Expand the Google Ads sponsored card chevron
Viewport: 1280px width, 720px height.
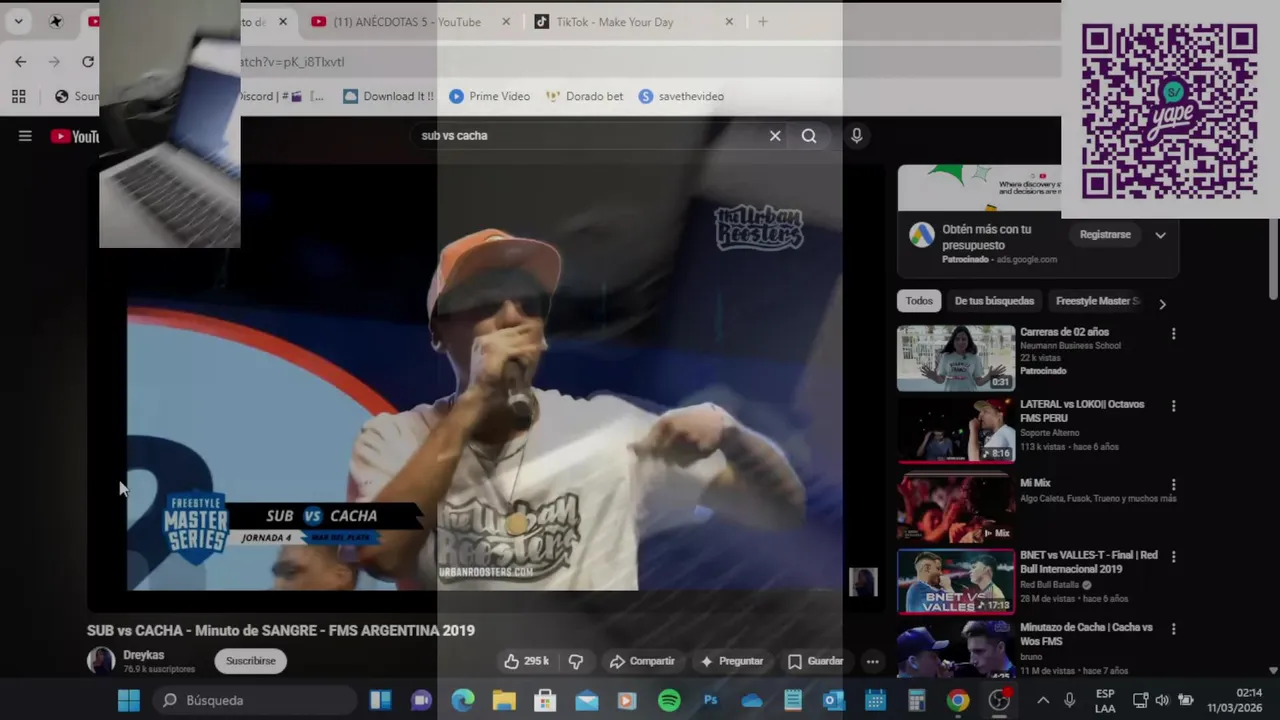1160,235
